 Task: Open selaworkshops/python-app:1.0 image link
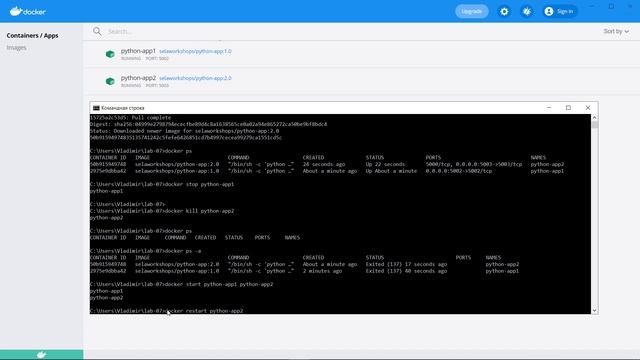(196, 51)
